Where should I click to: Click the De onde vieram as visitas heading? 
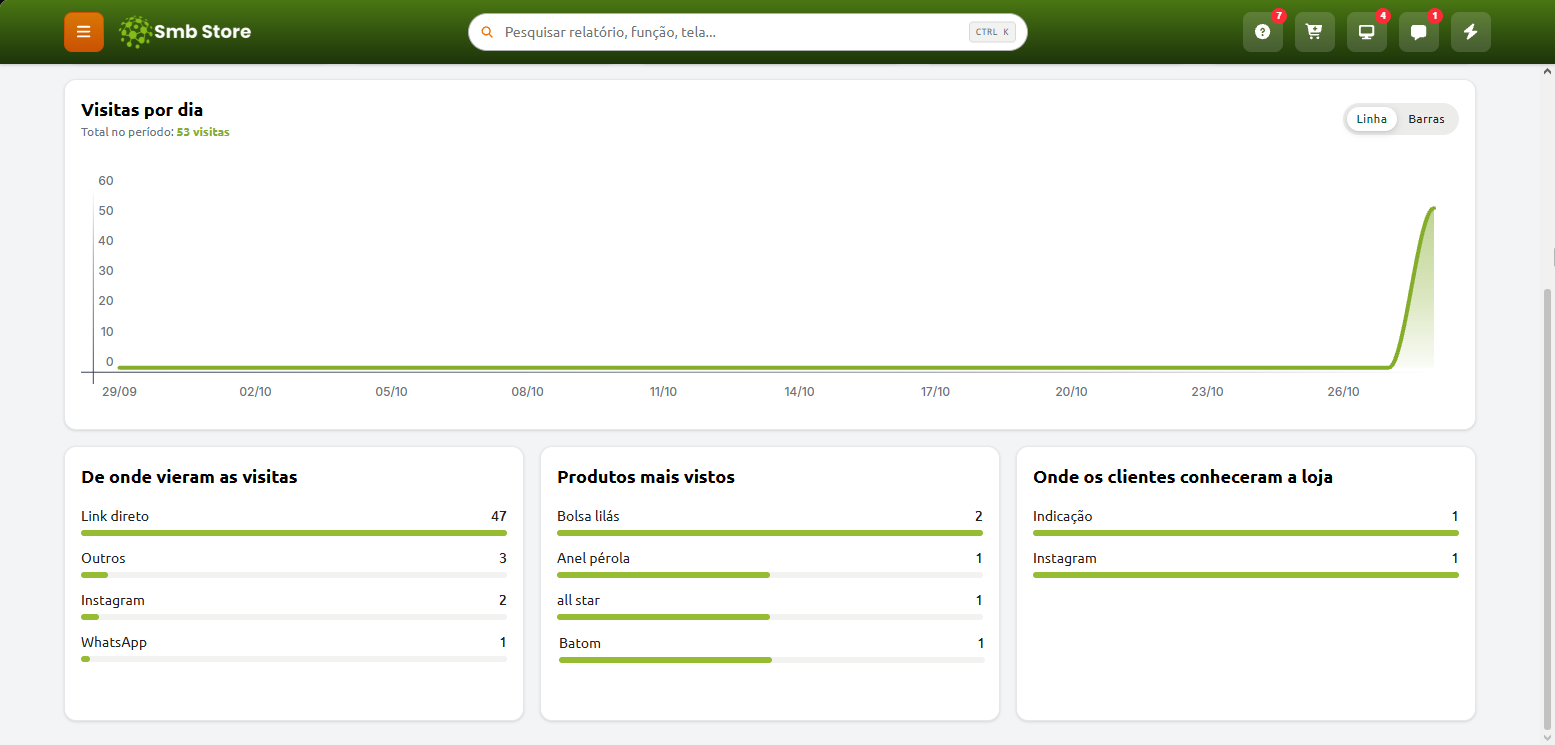(x=189, y=477)
